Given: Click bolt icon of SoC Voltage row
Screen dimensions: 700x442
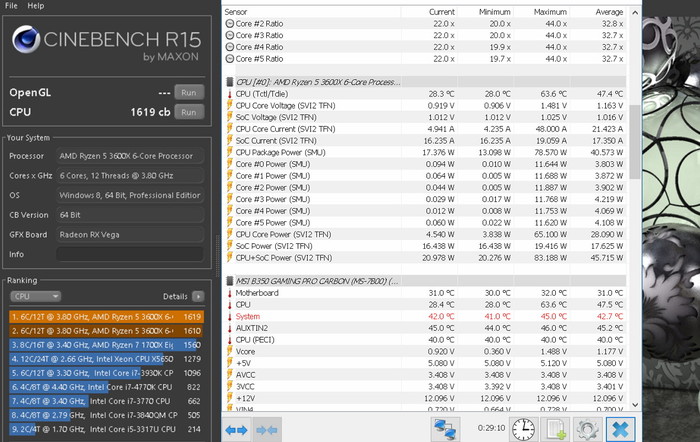Looking at the screenshot, I should point(229,117).
